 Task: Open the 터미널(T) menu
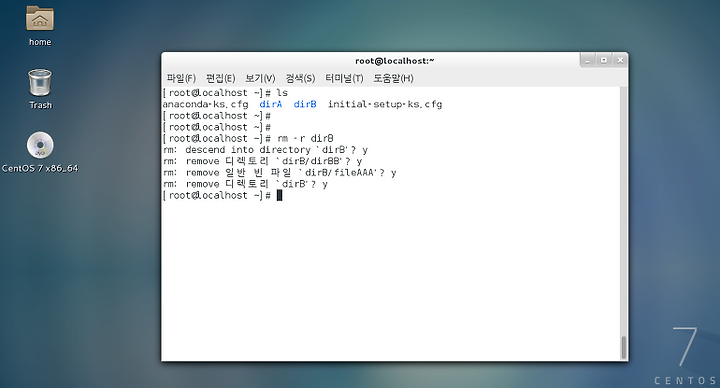(344, 79)
